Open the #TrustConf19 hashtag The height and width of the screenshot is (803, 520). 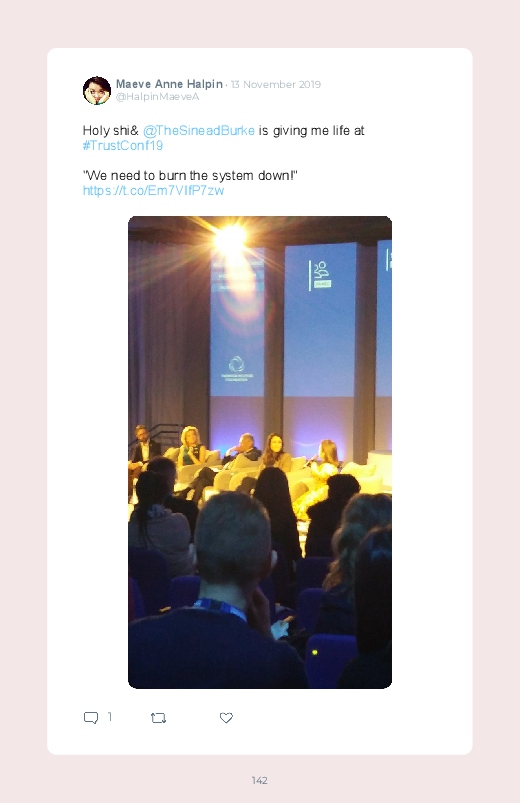pyautogui.click(x=123, y=145)
